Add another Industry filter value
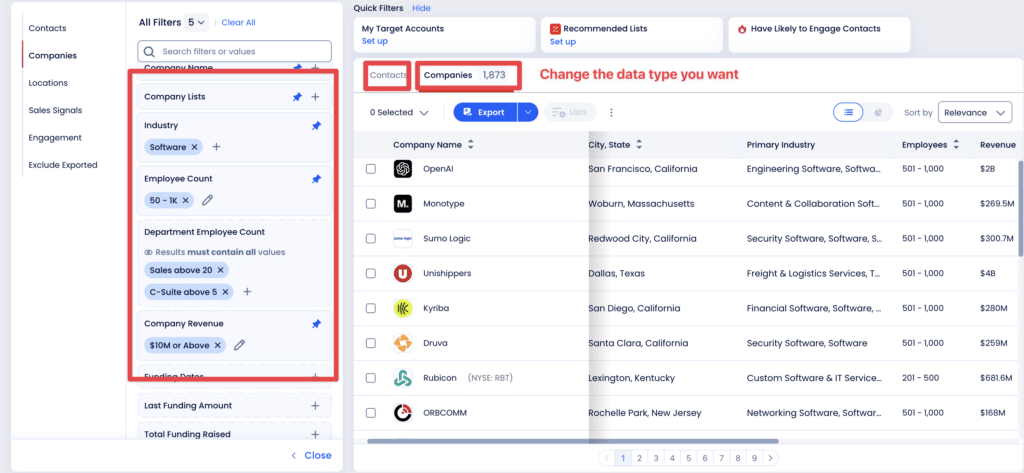The height and width of the screenshot is (473, 1024). point(217,147)
